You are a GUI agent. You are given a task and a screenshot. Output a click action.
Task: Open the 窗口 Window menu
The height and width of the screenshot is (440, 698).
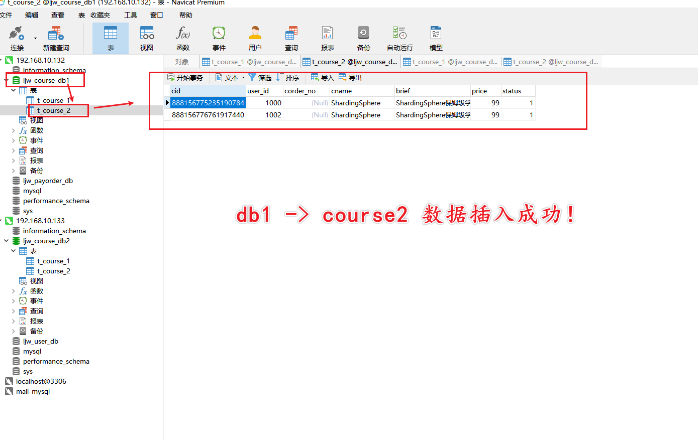157,15
